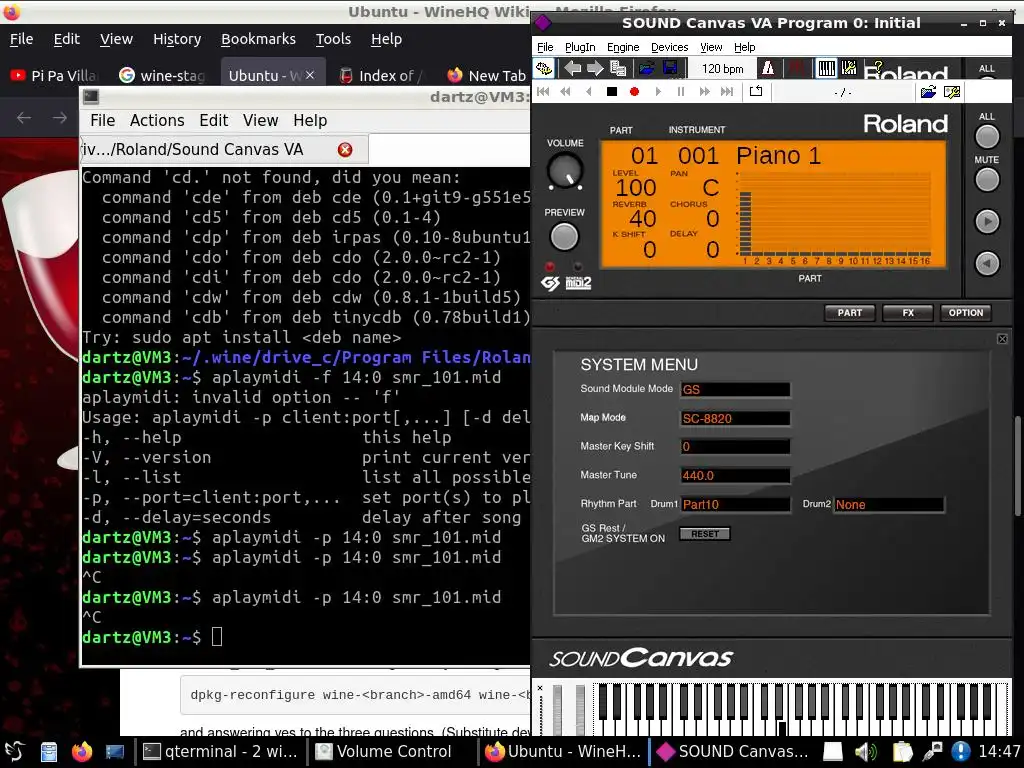Viewport: 1024px width, 768px height.
Task: Click the RESET button for GS/GM2
Action: (x=705, y=534)
